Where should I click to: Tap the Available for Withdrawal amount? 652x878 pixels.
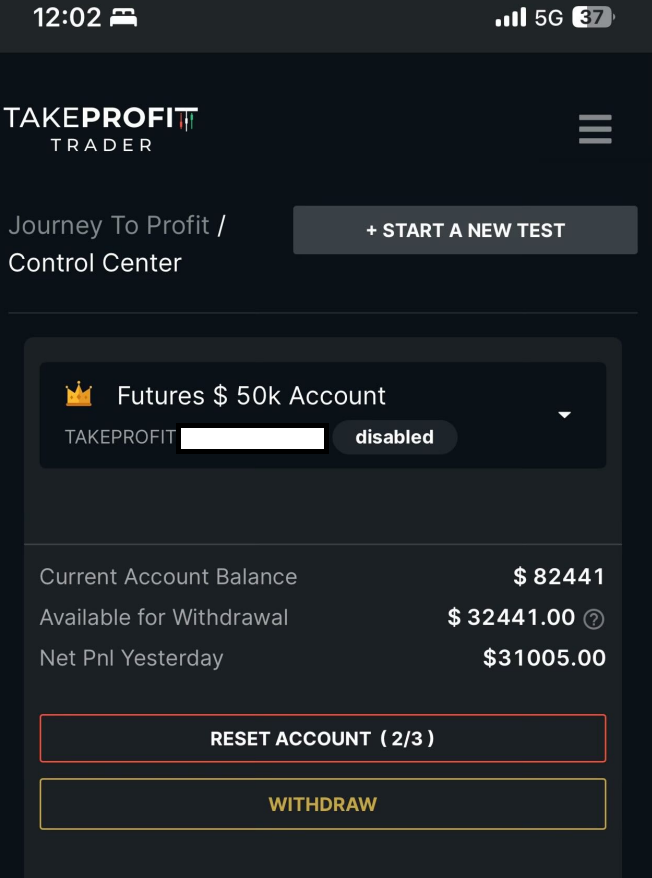coord(511,618)
